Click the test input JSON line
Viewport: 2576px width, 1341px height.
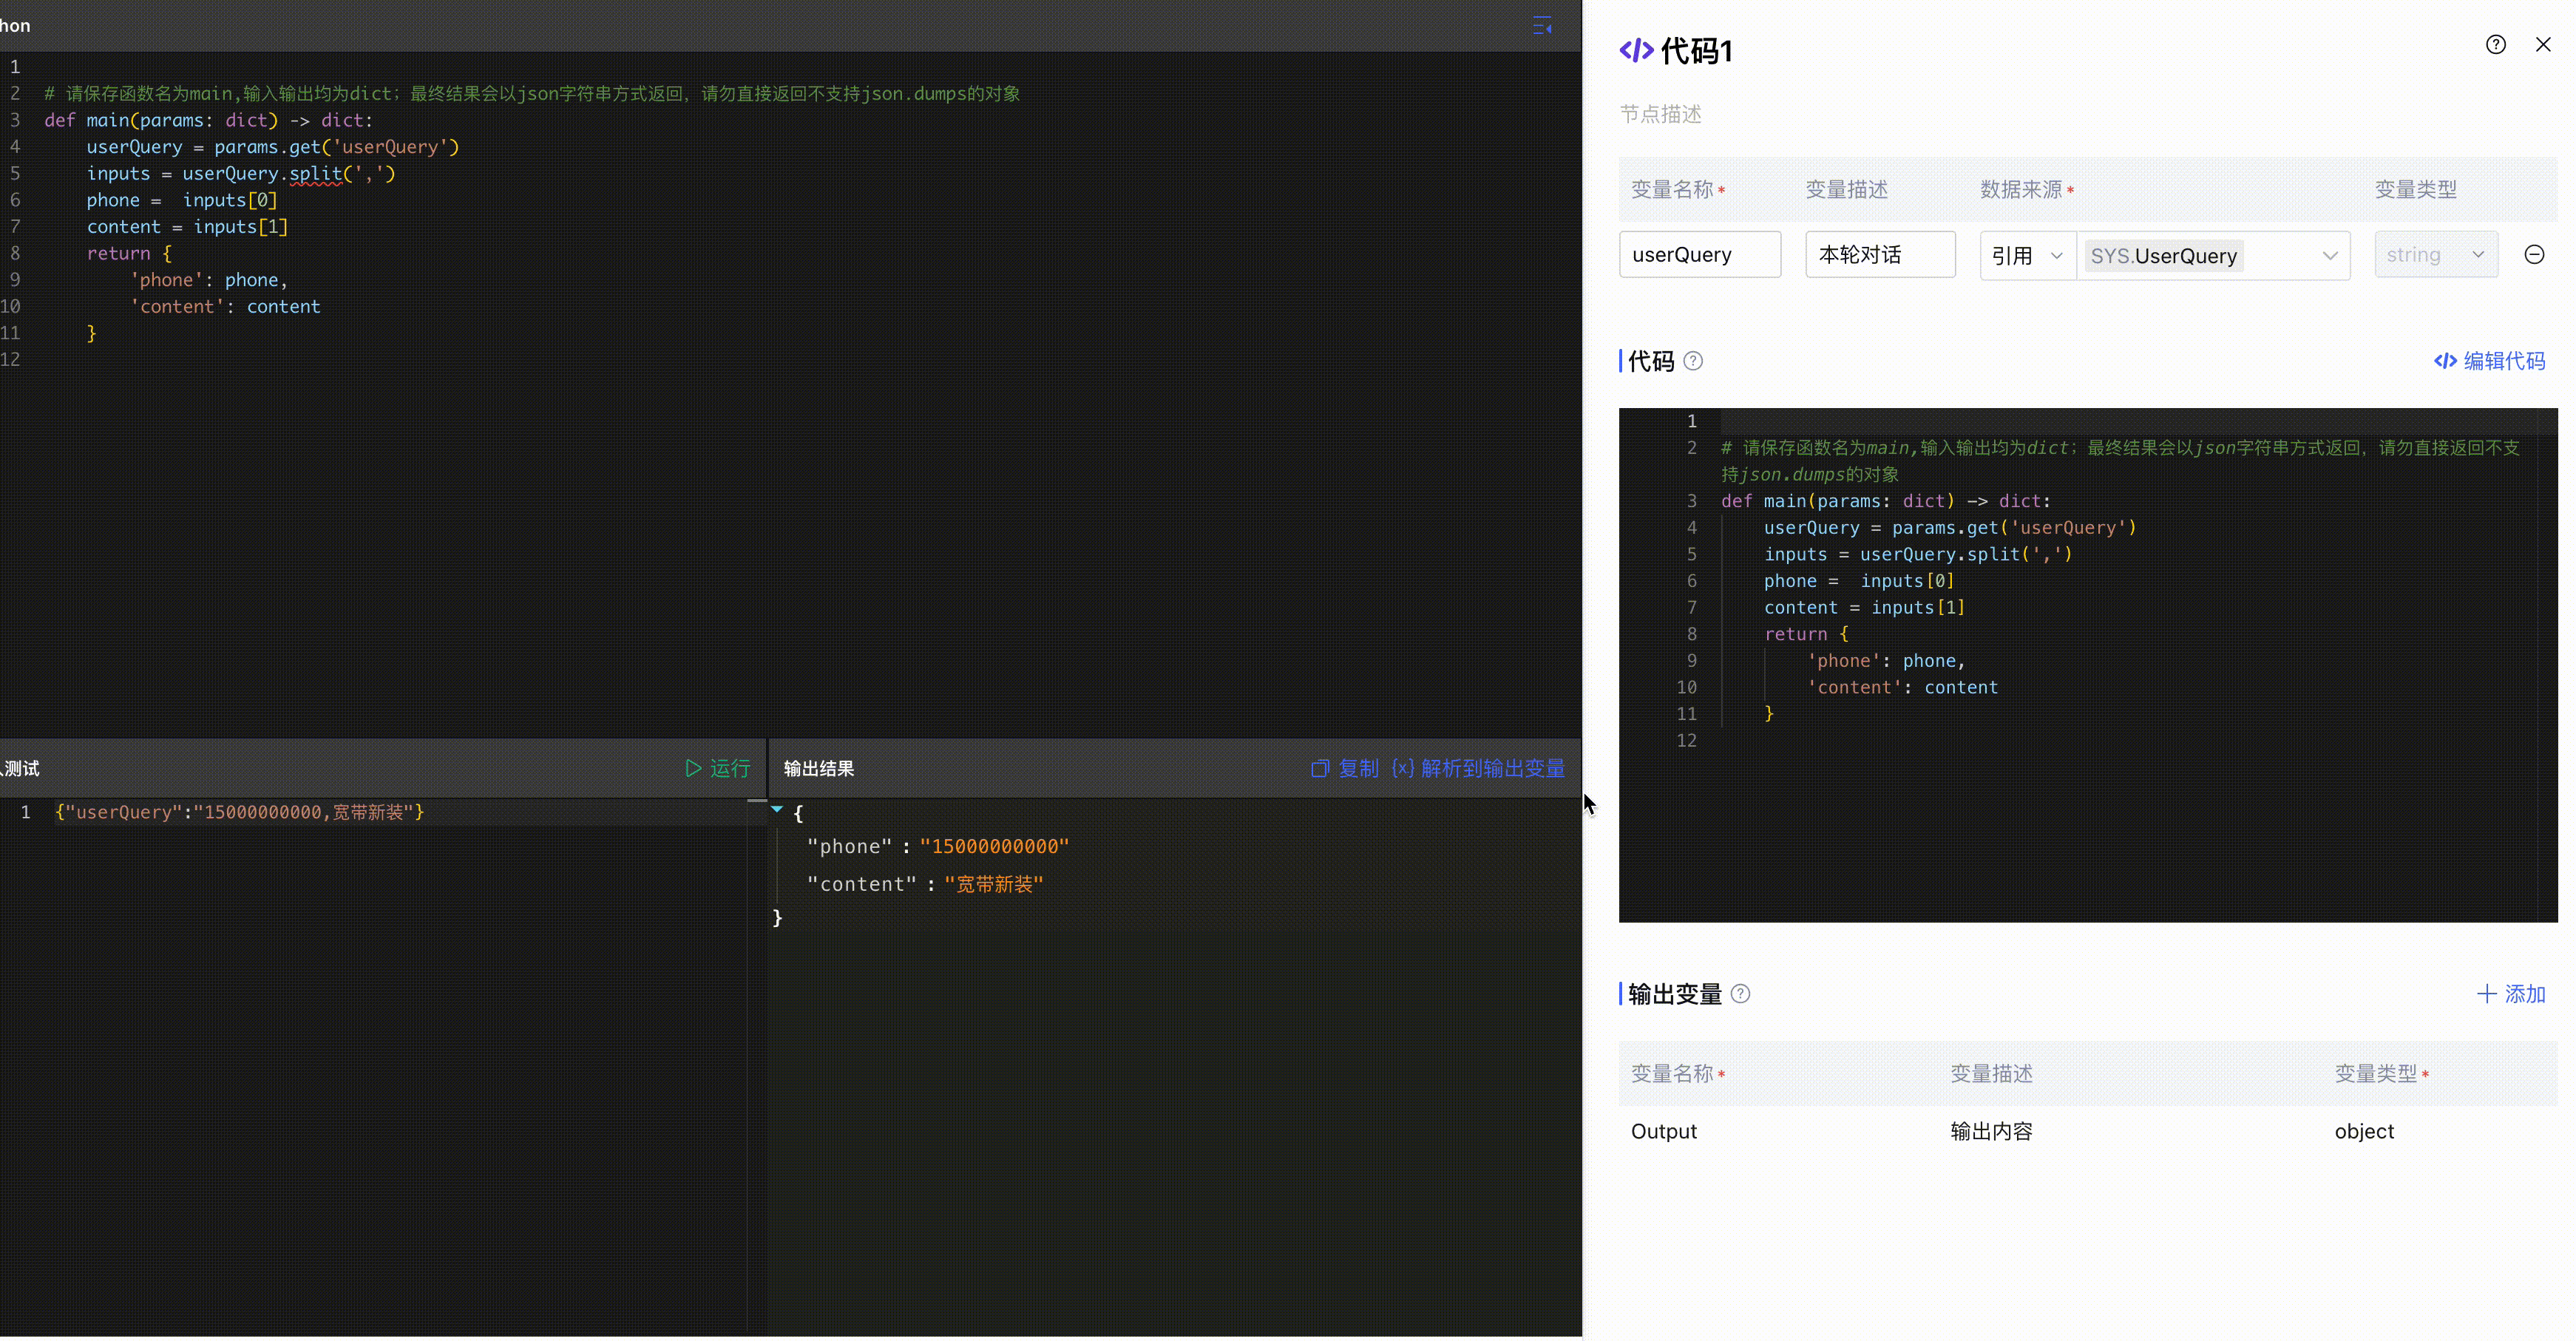(240, 812)
